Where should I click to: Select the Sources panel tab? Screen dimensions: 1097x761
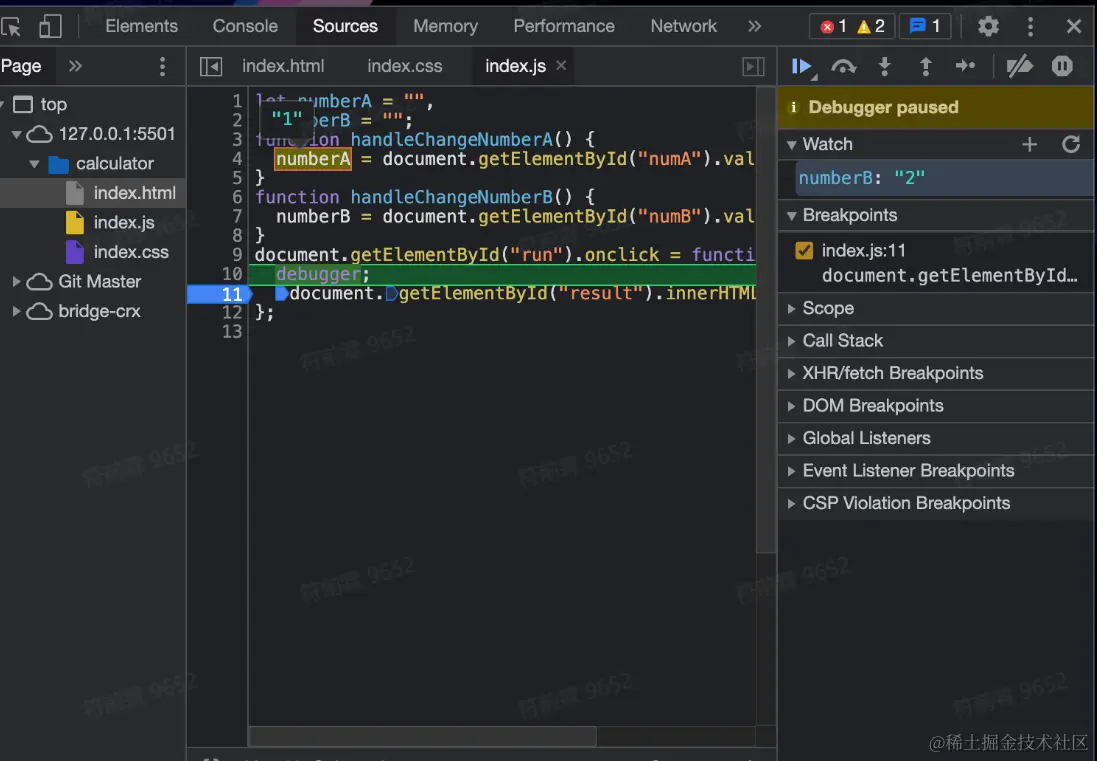click(x=345, y=27)
